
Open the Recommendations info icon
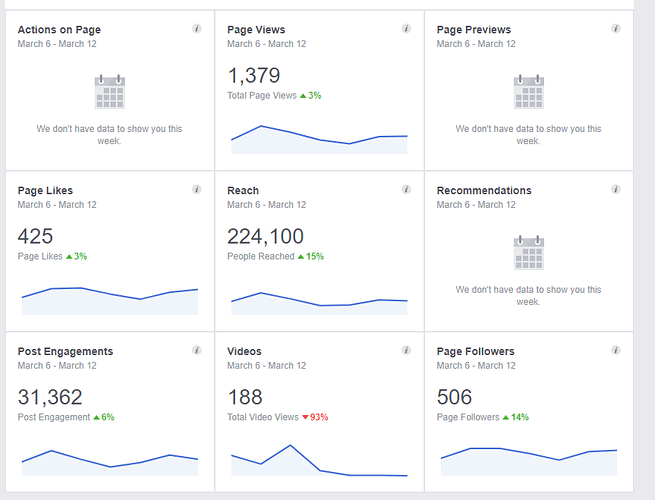pyautogui.click(x=616, y=189)
